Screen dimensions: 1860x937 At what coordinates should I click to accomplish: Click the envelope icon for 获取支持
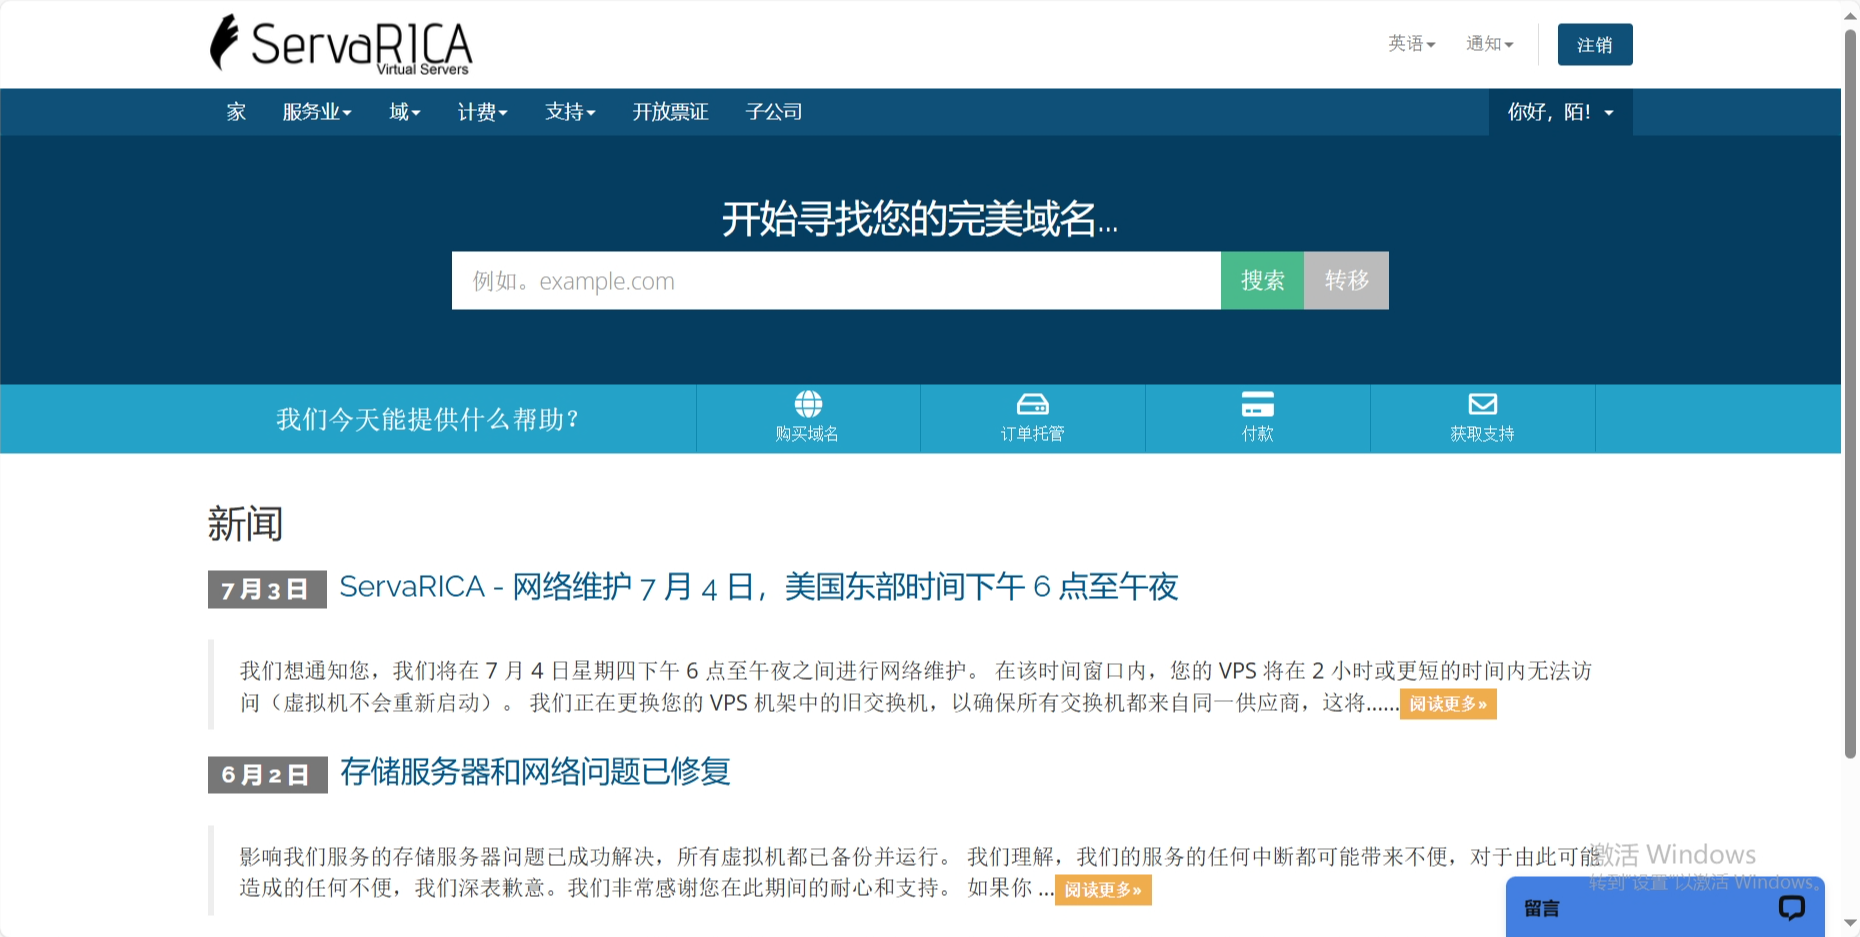click(1482, 404)
